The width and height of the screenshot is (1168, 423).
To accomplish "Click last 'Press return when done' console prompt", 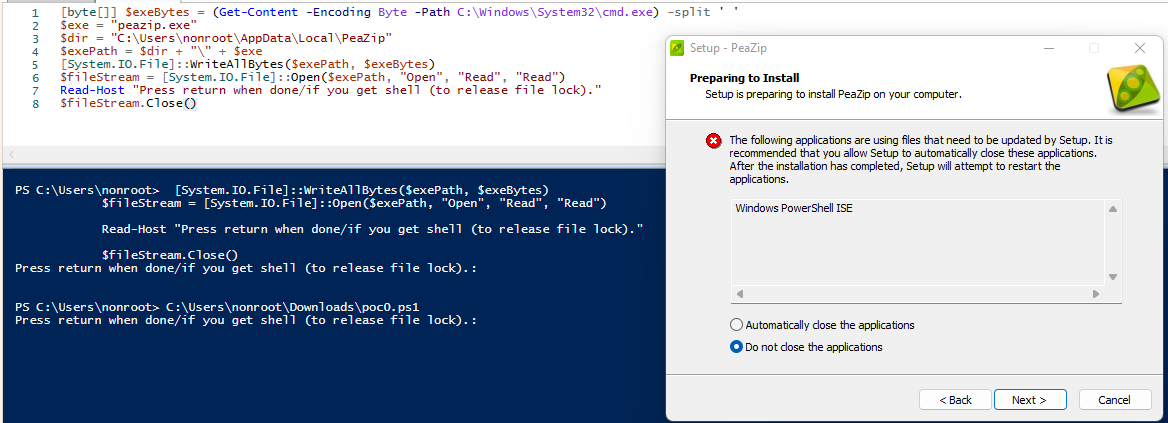I will point(245,320).
